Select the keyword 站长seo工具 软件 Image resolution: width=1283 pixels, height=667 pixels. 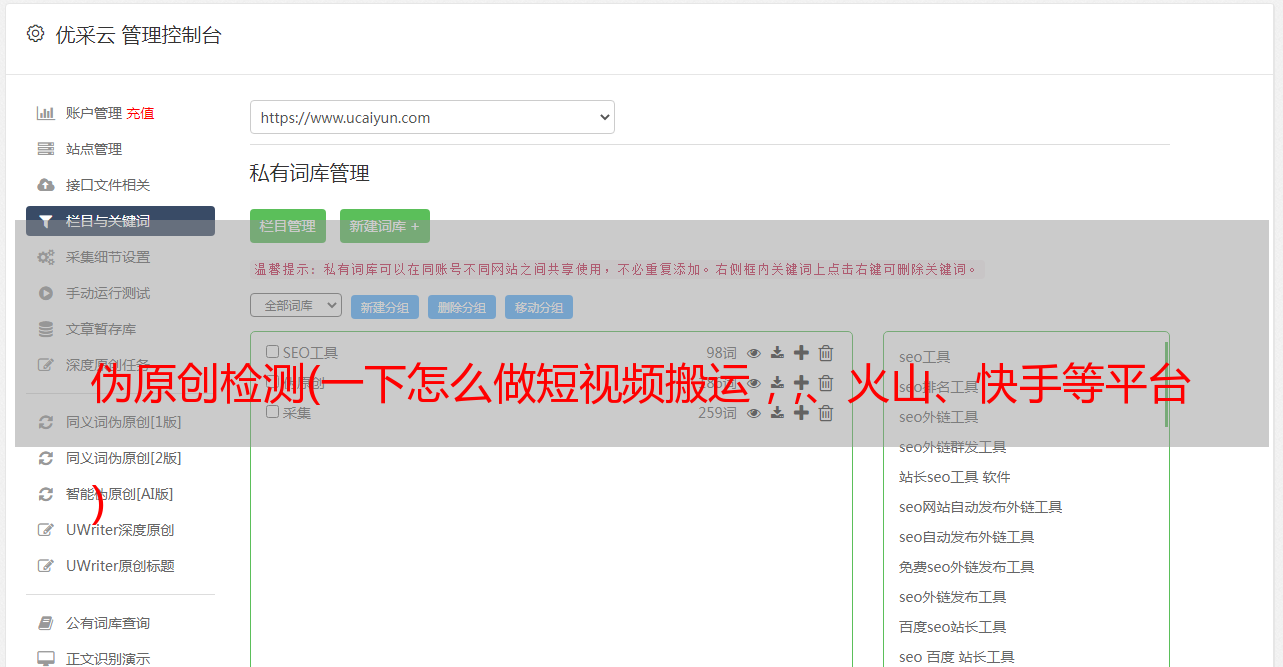[955, 477]
